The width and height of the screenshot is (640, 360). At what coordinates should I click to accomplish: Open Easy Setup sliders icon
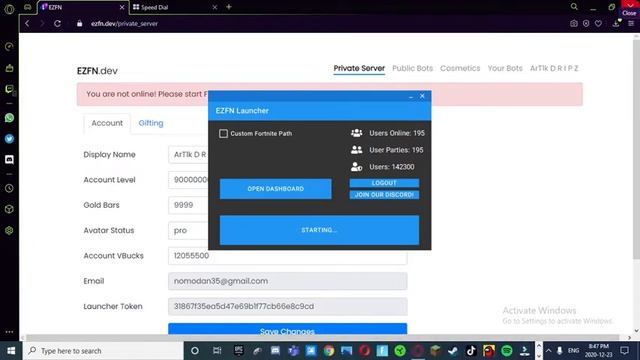point(631,24)
